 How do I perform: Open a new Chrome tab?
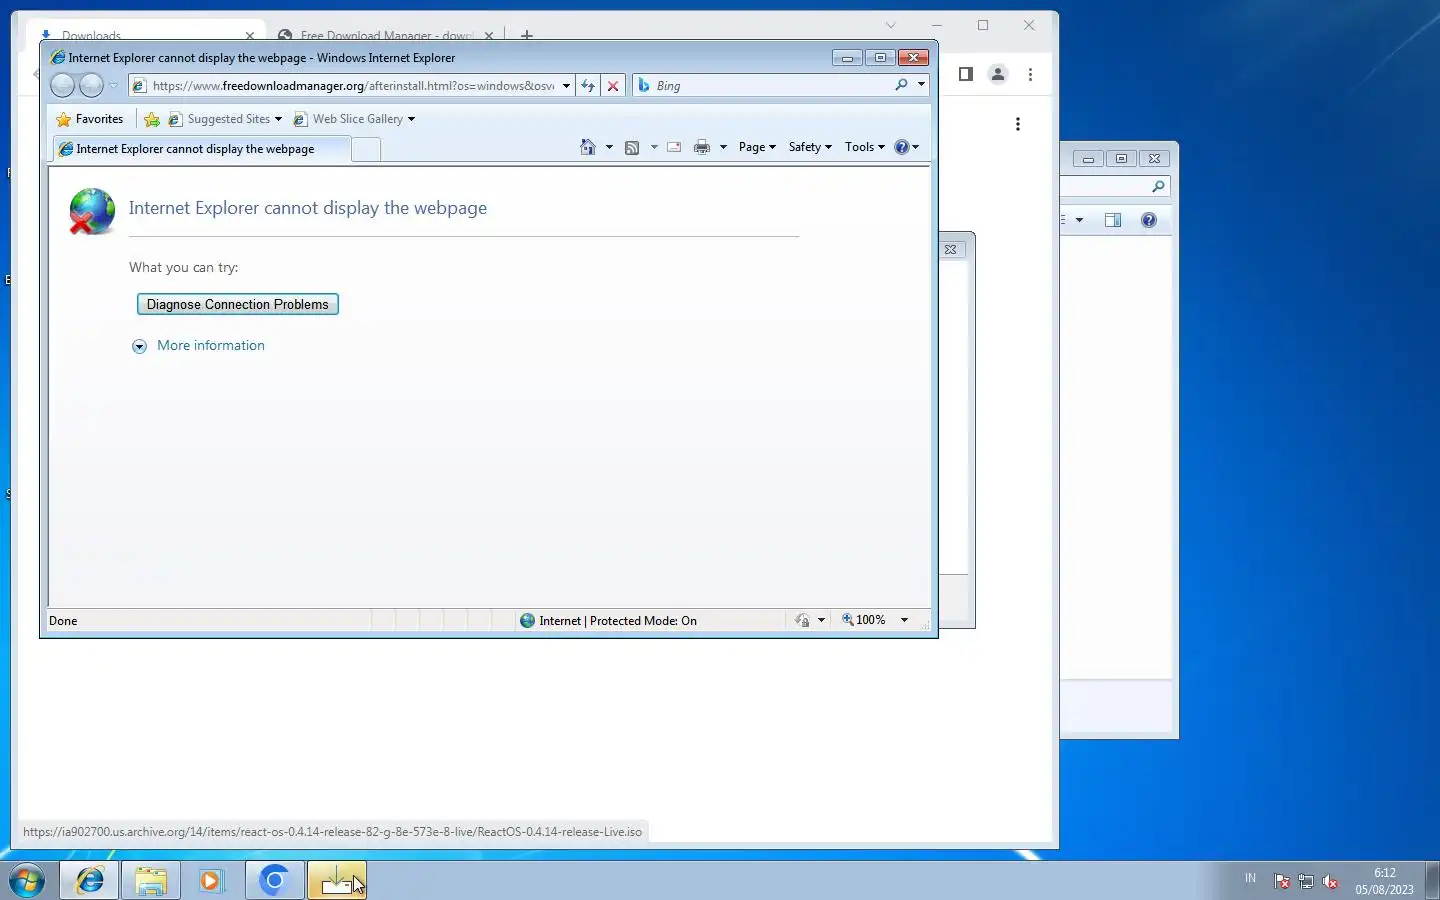(x=527, y=35)
